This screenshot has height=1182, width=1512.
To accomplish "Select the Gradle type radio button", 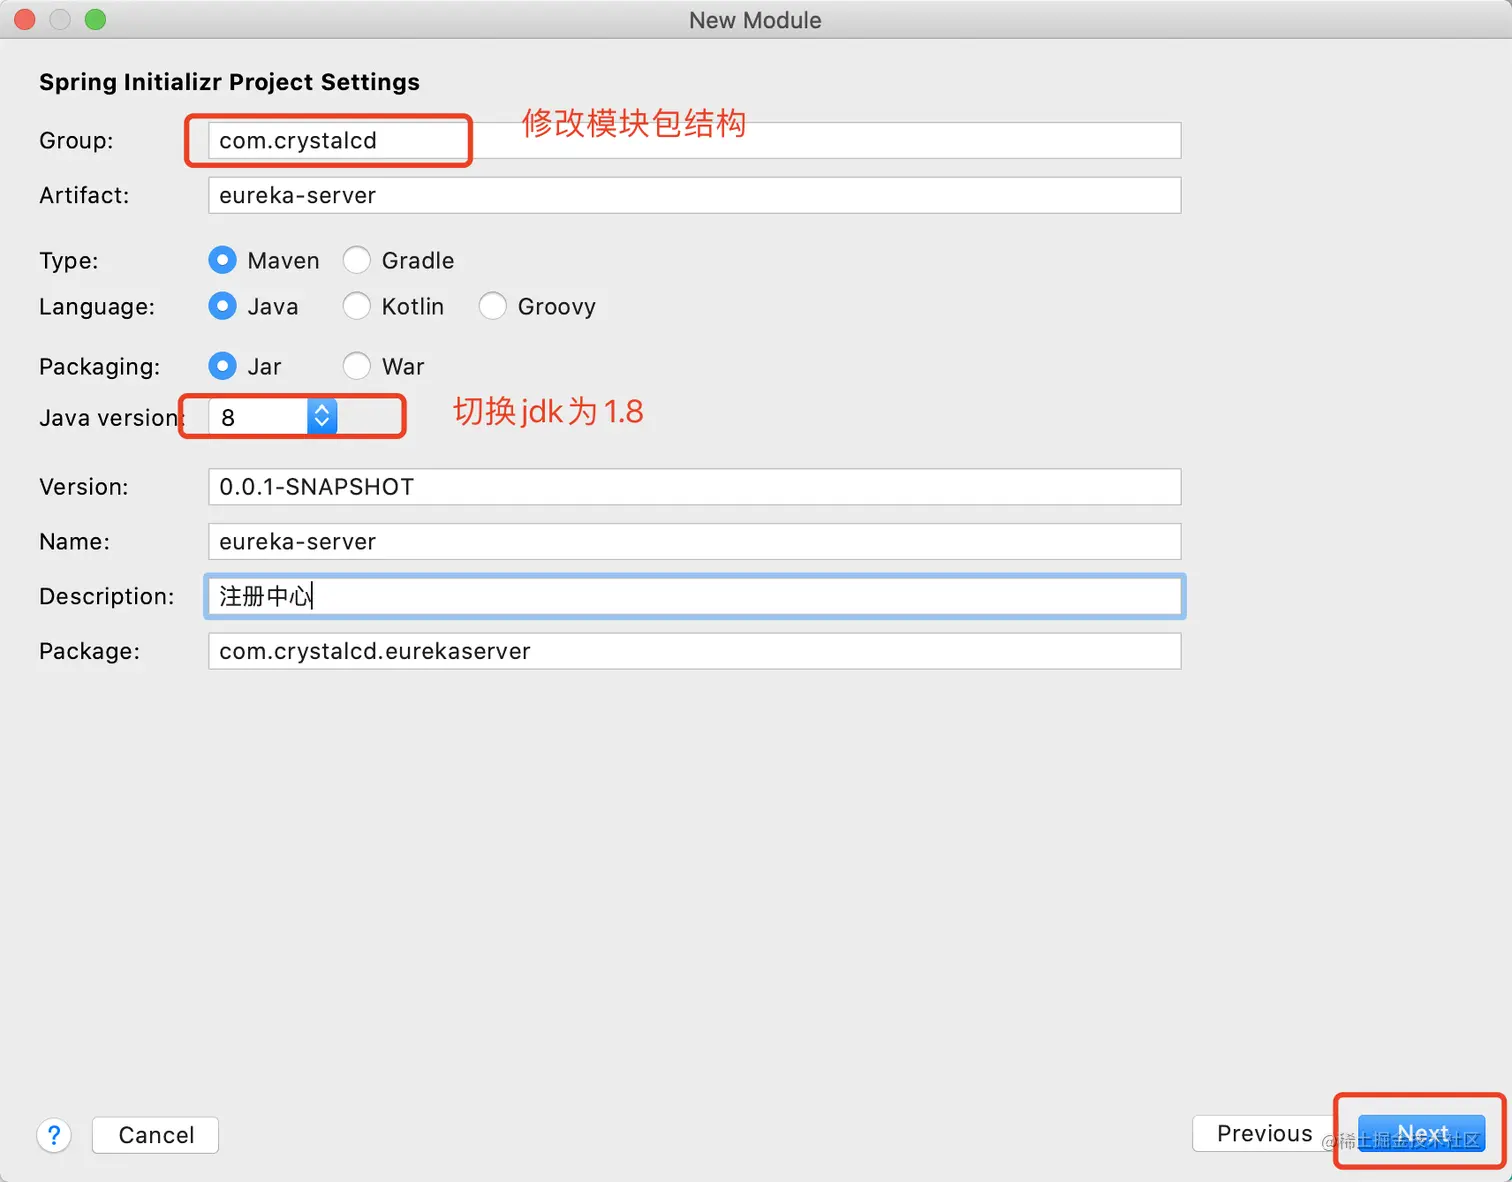I will pyautogui.click(x=357, y=260).
